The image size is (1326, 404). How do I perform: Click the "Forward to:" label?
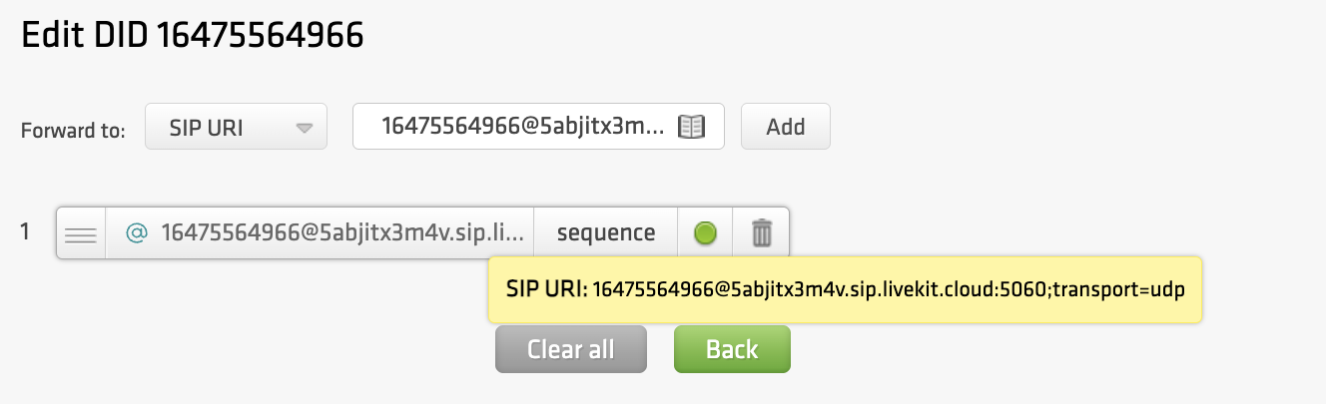point(73,129)
